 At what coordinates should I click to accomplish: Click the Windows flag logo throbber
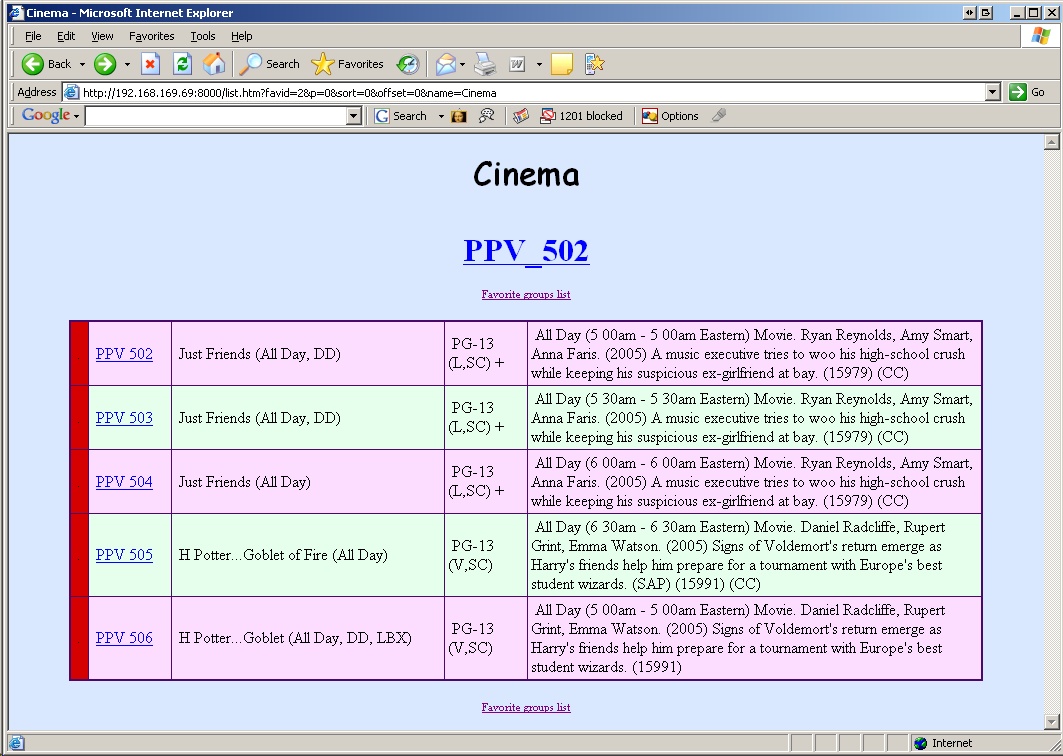pyautogui.click(x=1040, y=37)
